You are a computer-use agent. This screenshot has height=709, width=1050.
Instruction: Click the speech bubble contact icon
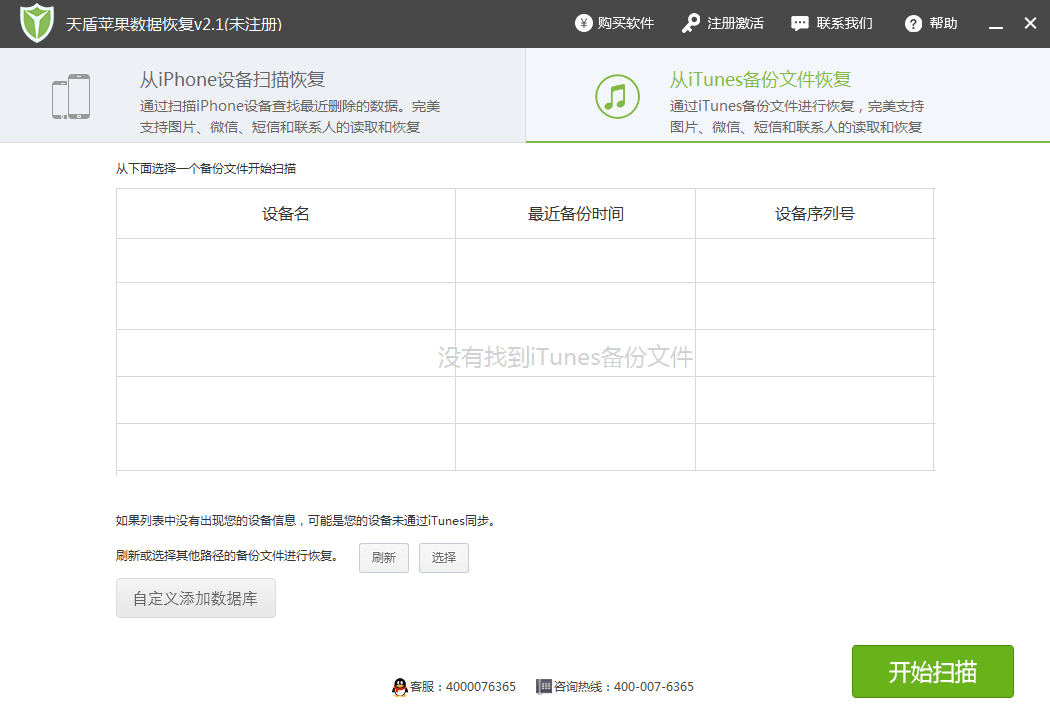pos(800,23)
